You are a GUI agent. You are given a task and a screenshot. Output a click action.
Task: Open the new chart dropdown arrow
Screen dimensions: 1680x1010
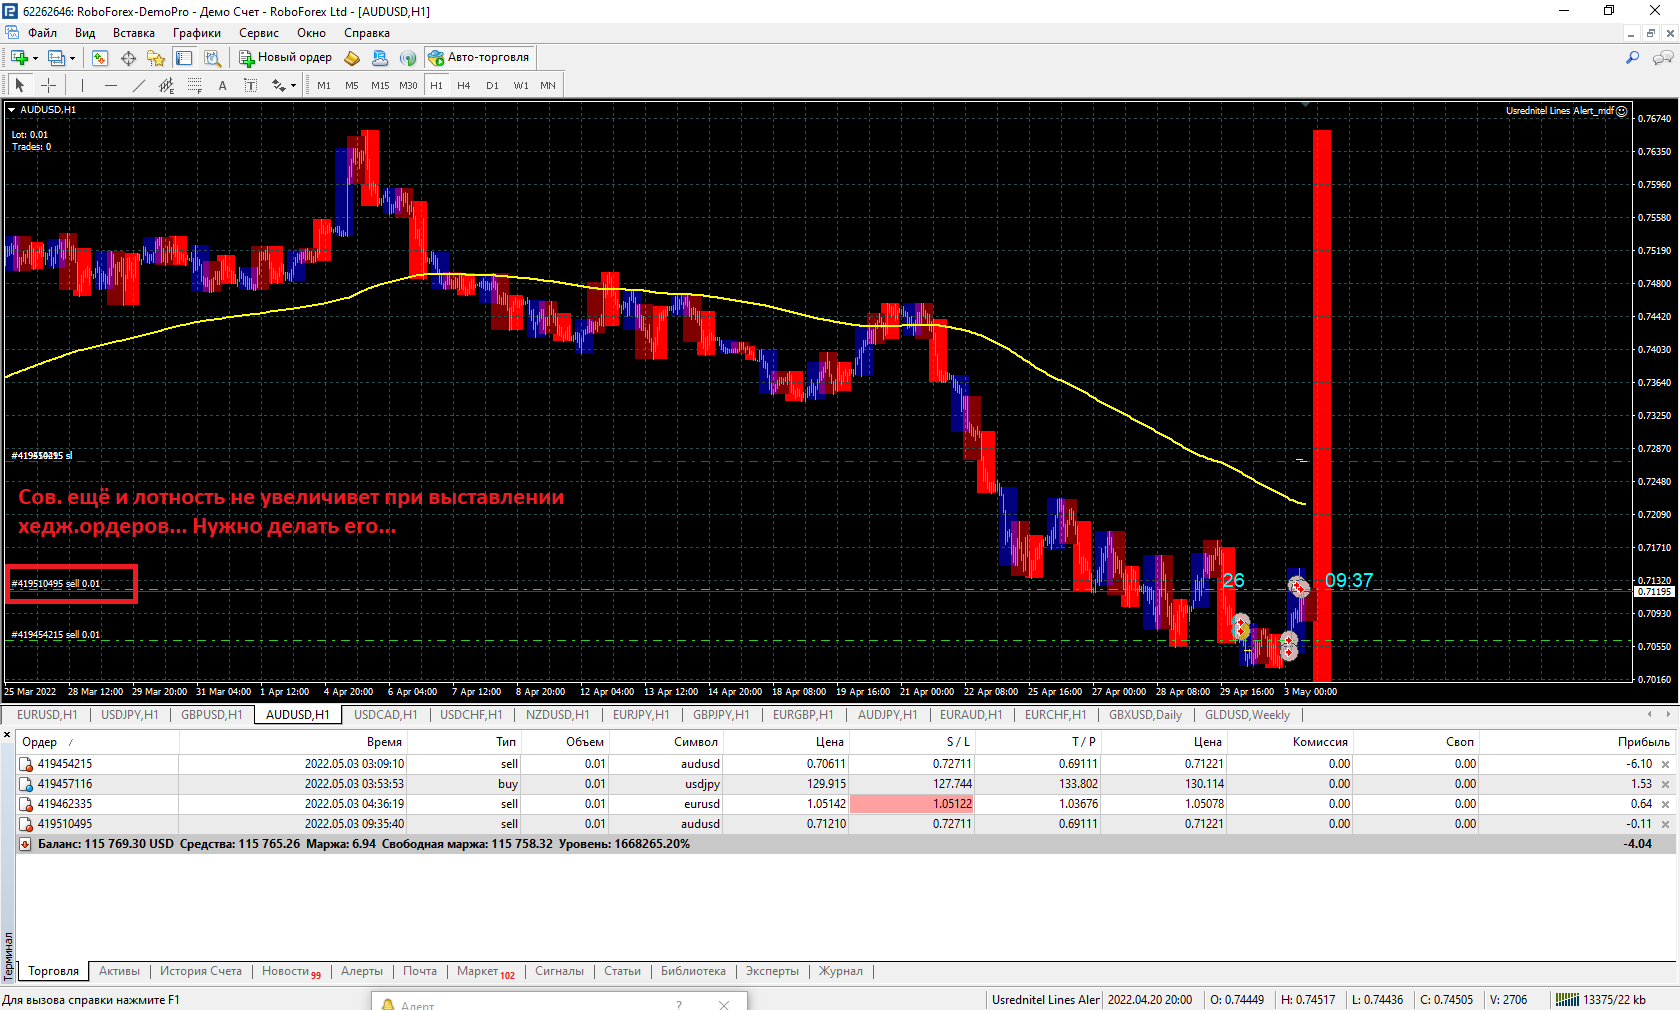pos(35,58)
